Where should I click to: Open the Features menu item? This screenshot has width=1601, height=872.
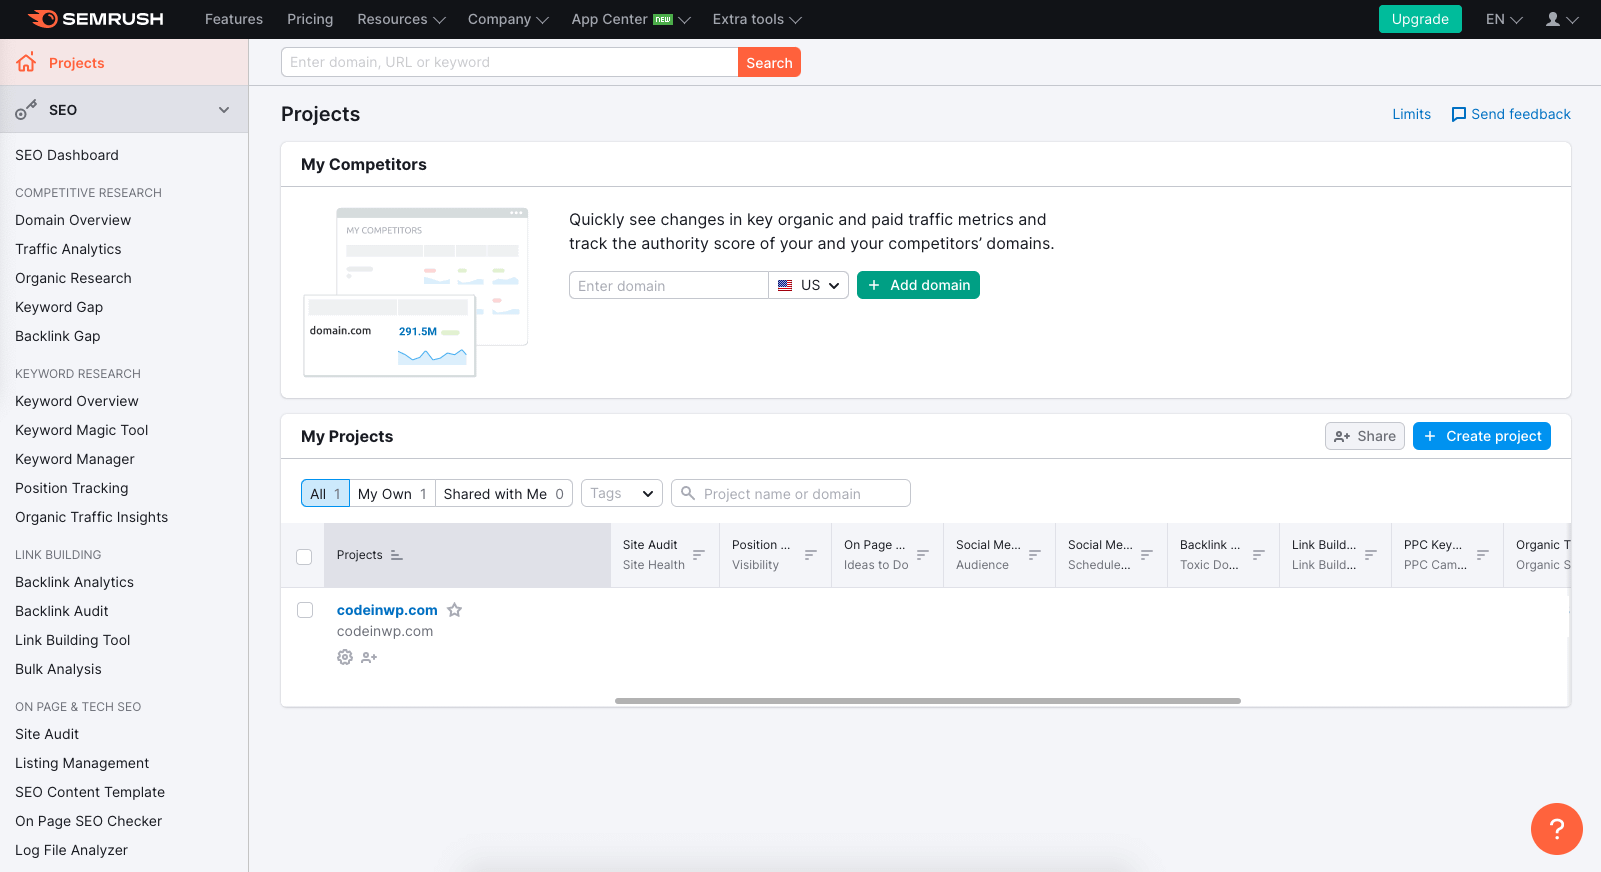point(234,19)
